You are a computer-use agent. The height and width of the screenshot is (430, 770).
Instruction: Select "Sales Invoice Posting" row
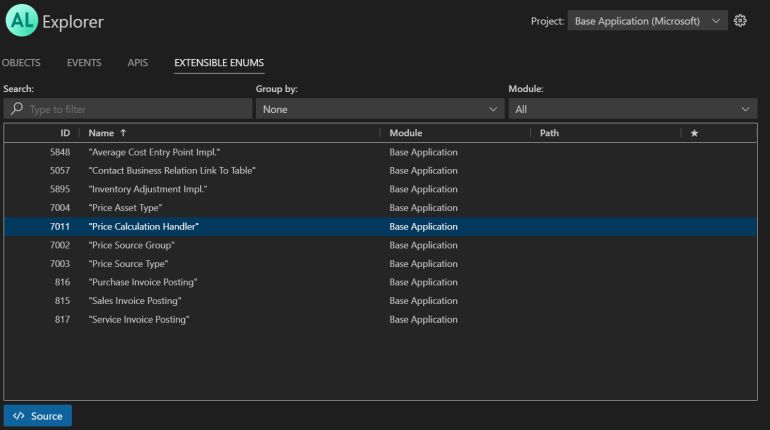(380, 300)
